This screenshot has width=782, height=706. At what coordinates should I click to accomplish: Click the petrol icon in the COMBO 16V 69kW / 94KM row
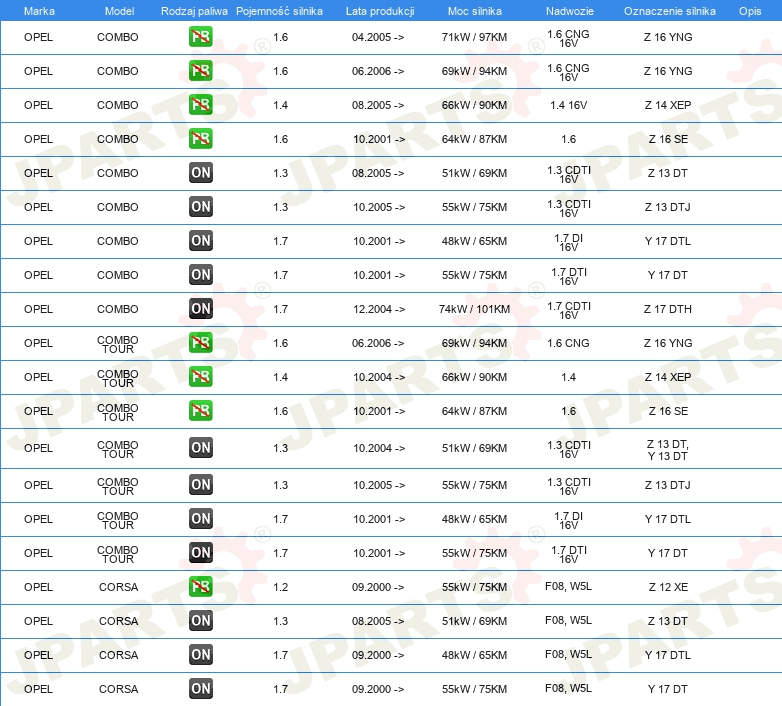[200, 71]
